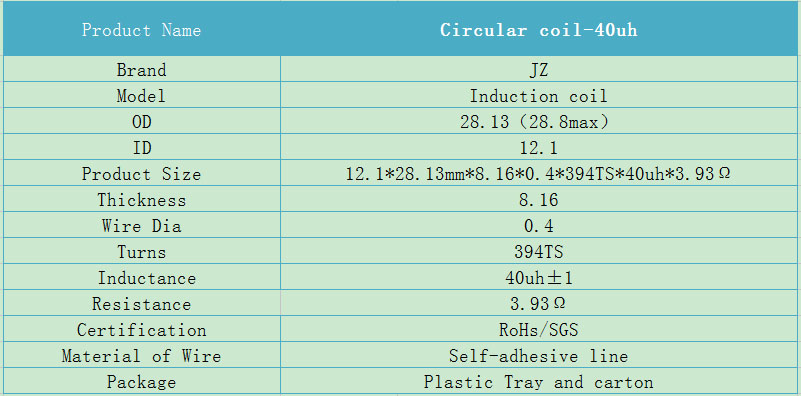The width and height of the screenshot is (801, 396).
Task: Select the Product Size label cell
Action: tap(142, 174)
